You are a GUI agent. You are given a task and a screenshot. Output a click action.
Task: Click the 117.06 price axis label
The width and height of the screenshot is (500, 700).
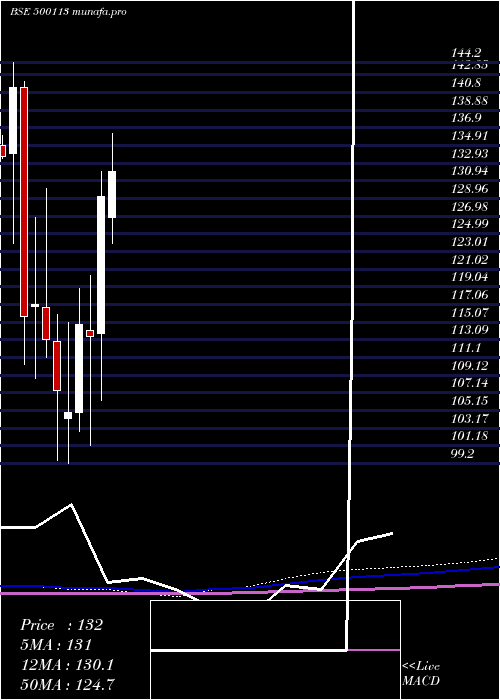click(x=470, y=295)
